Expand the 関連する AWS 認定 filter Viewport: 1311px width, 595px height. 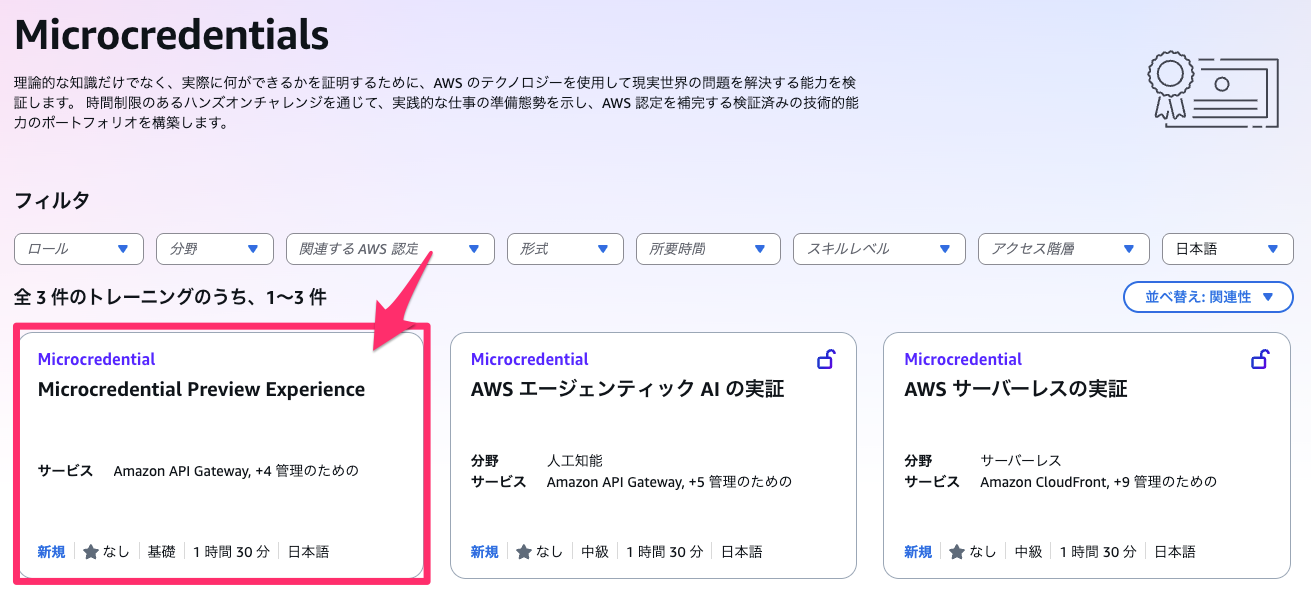(390, 249)
